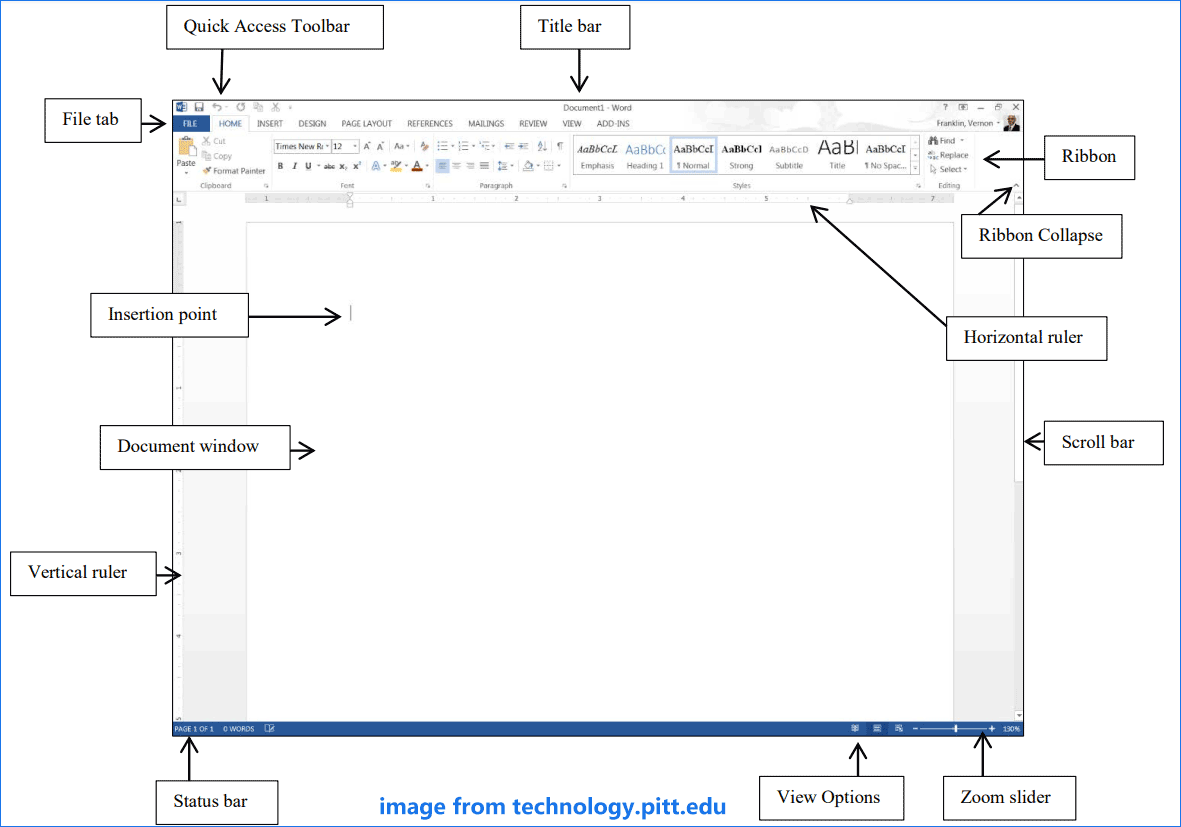Open the font size dropdown

click(x=353, y=145)
